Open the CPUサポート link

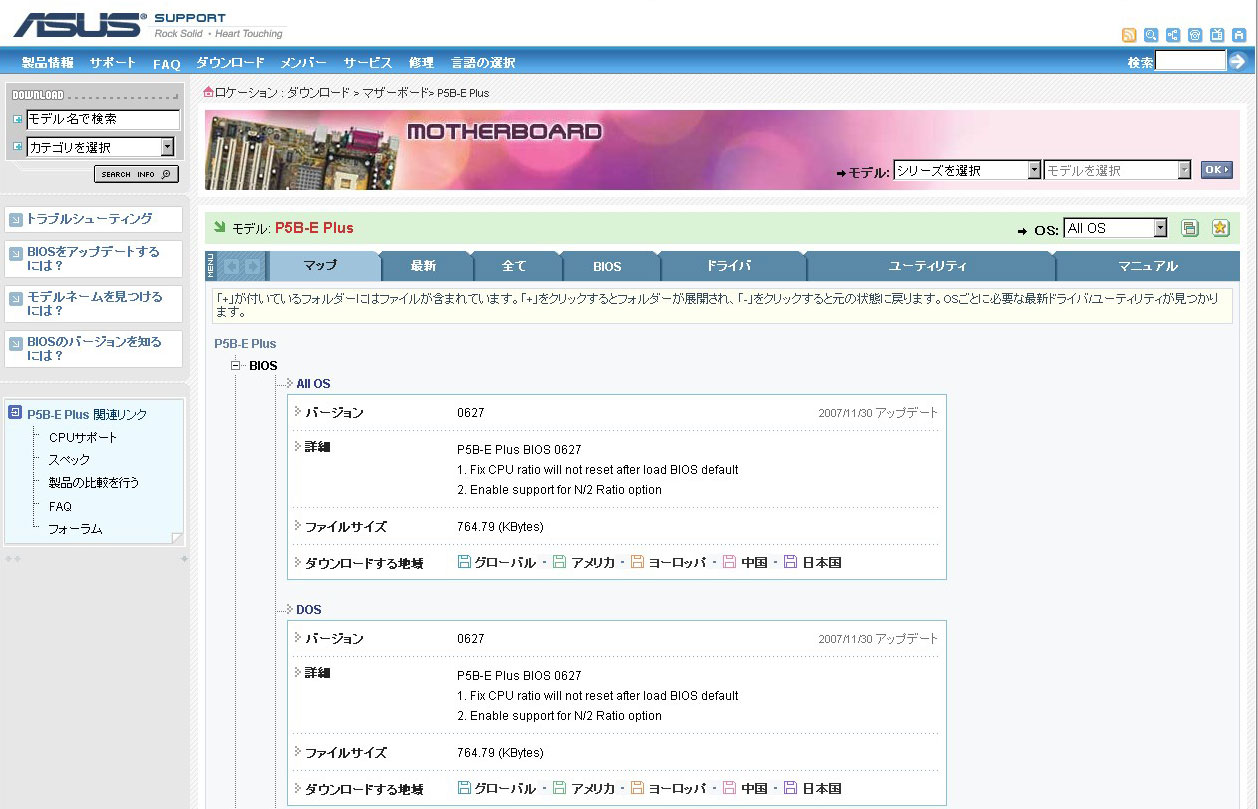click(x=83, y=438)
